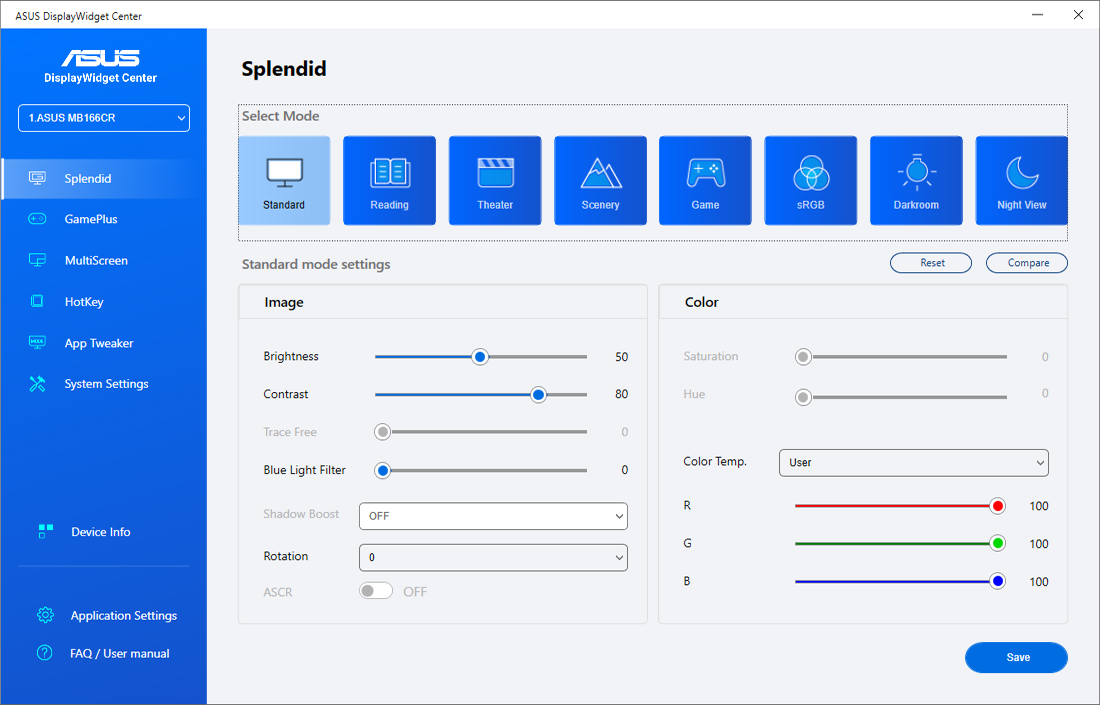Enable the Night View mode tile
This screenshot has height=705, width=1100.
point(1021,180)
